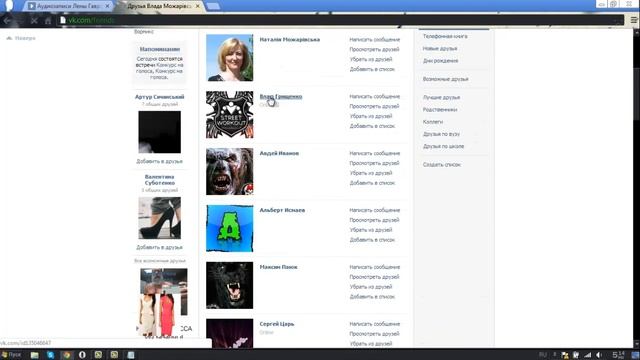Open Андрій Иванов's profile name link
640x360 pixels.
(x=279, y=153)
